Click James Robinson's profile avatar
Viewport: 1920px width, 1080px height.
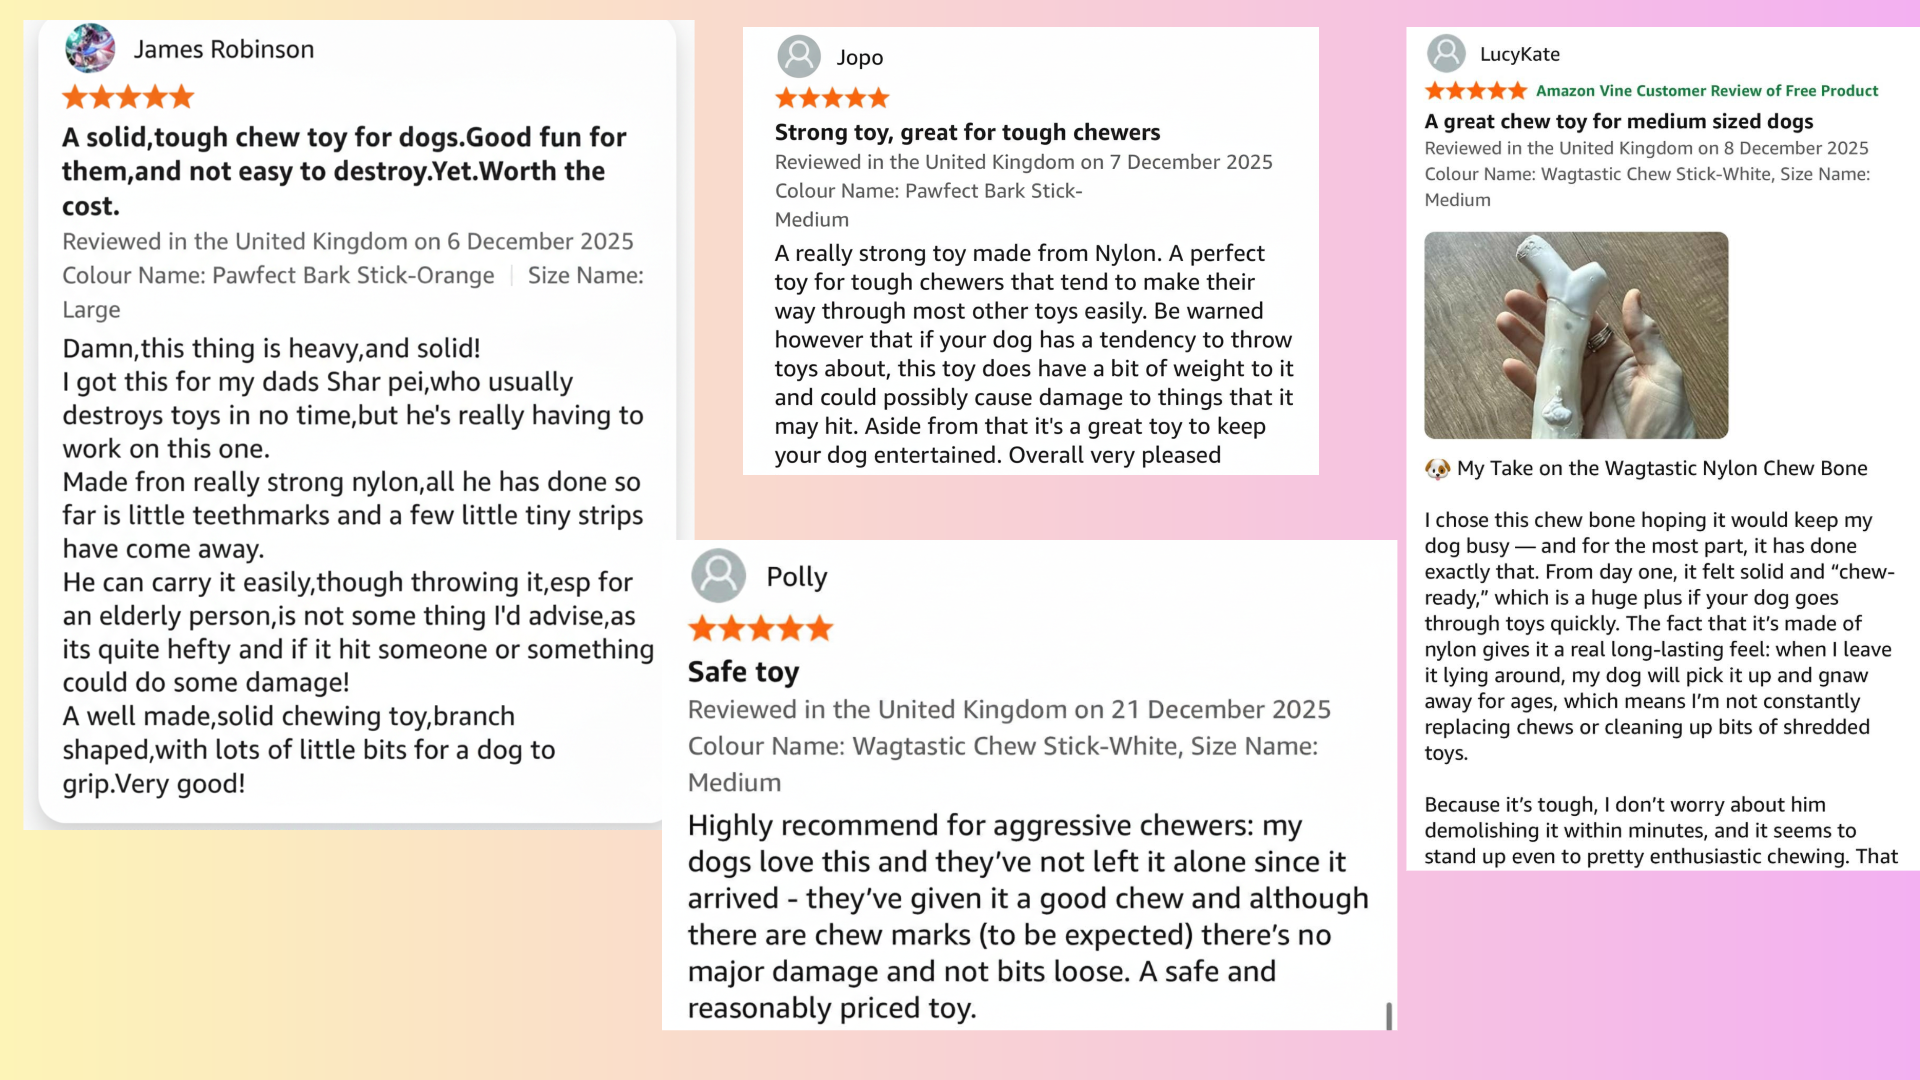point(90,49)
